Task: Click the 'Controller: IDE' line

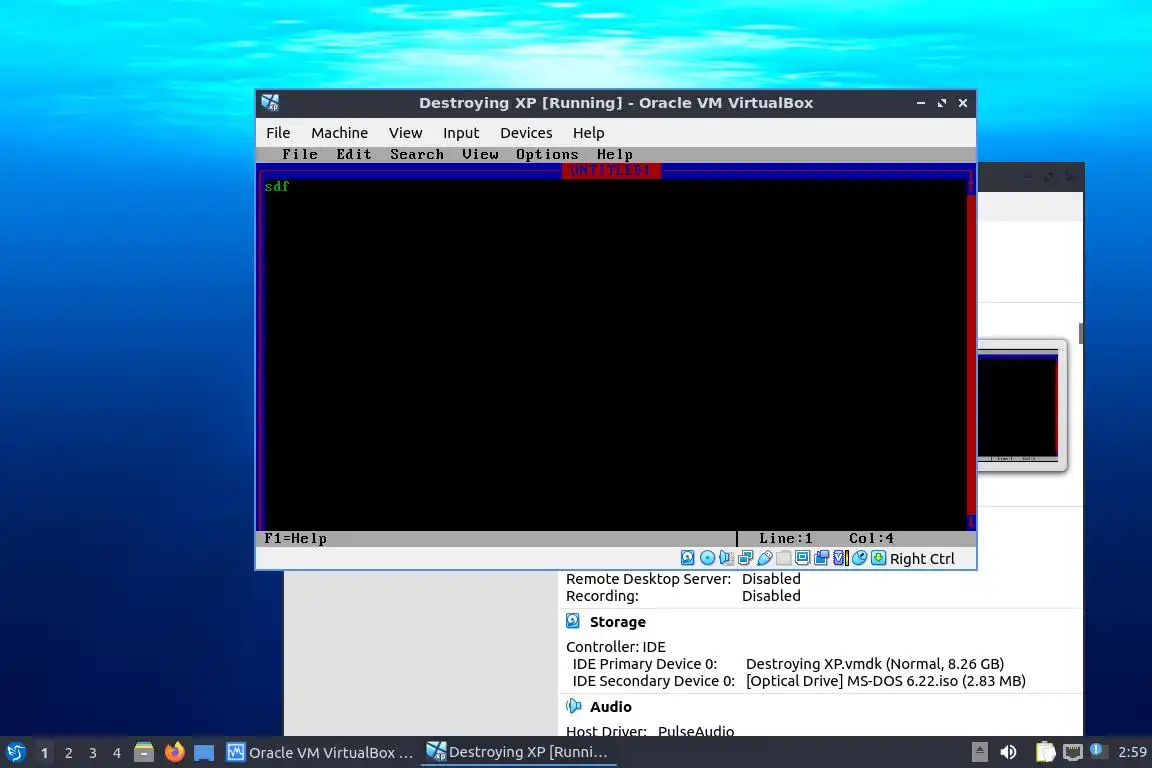Action: coord(616,647)
